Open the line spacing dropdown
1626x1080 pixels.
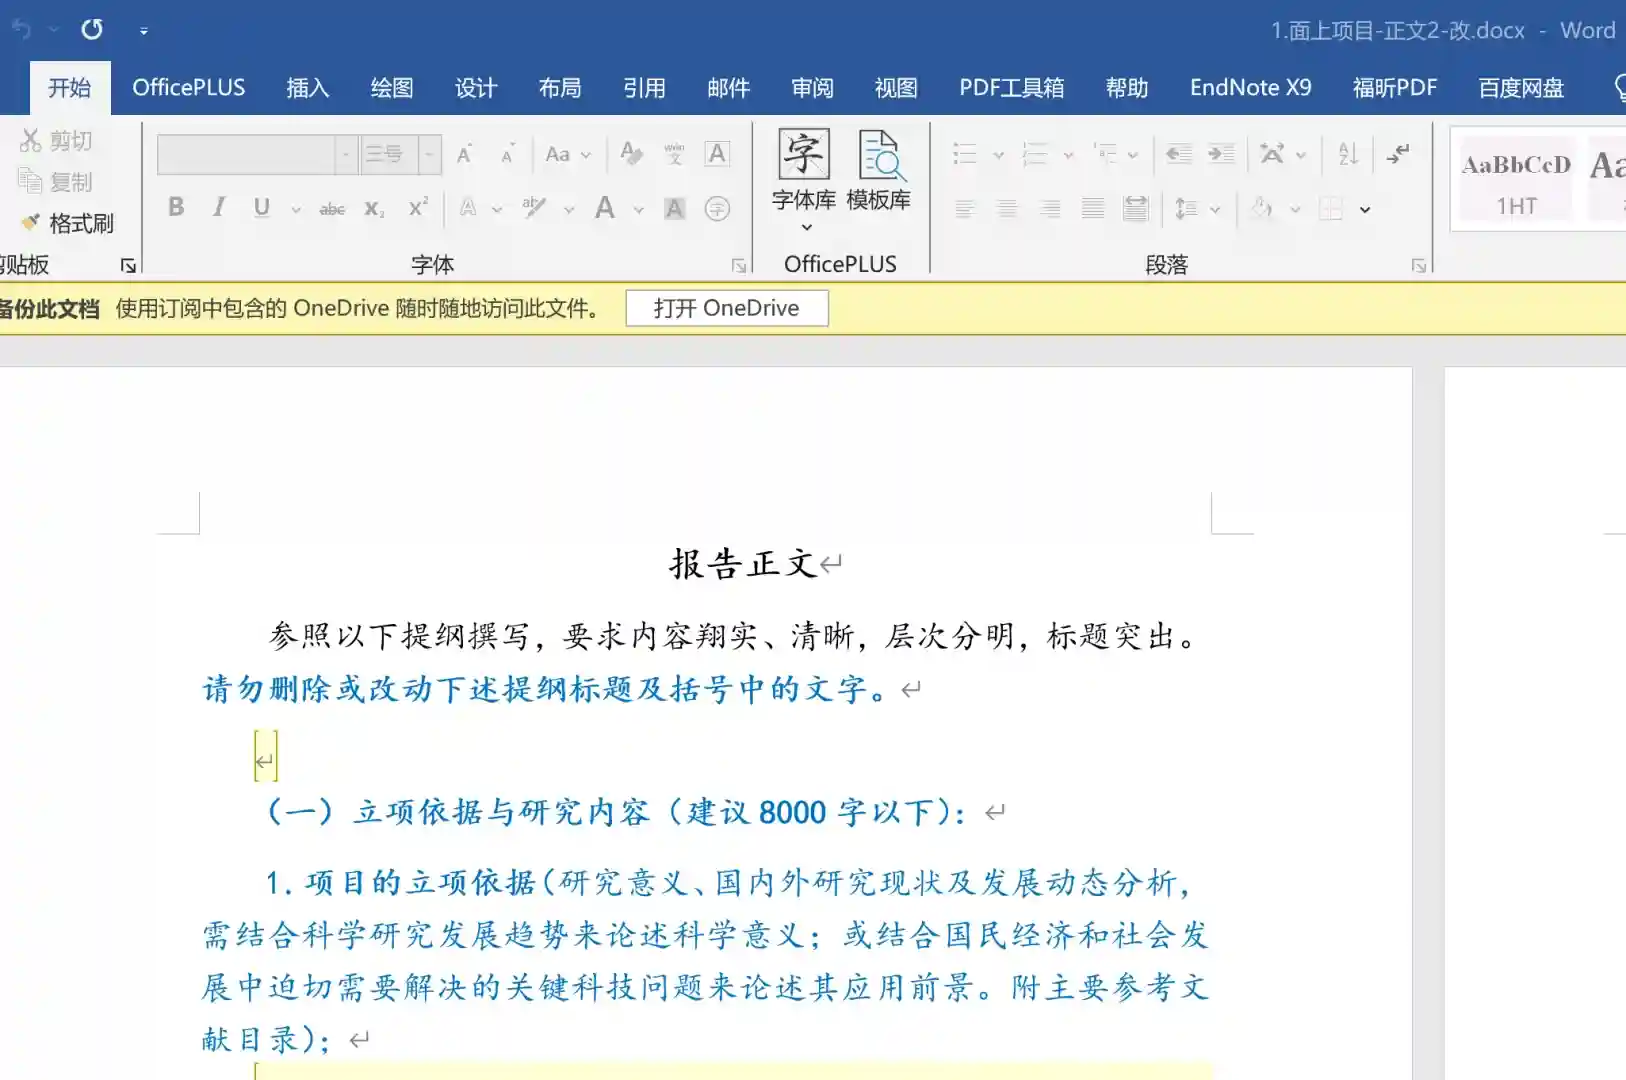pos(1215,209)
